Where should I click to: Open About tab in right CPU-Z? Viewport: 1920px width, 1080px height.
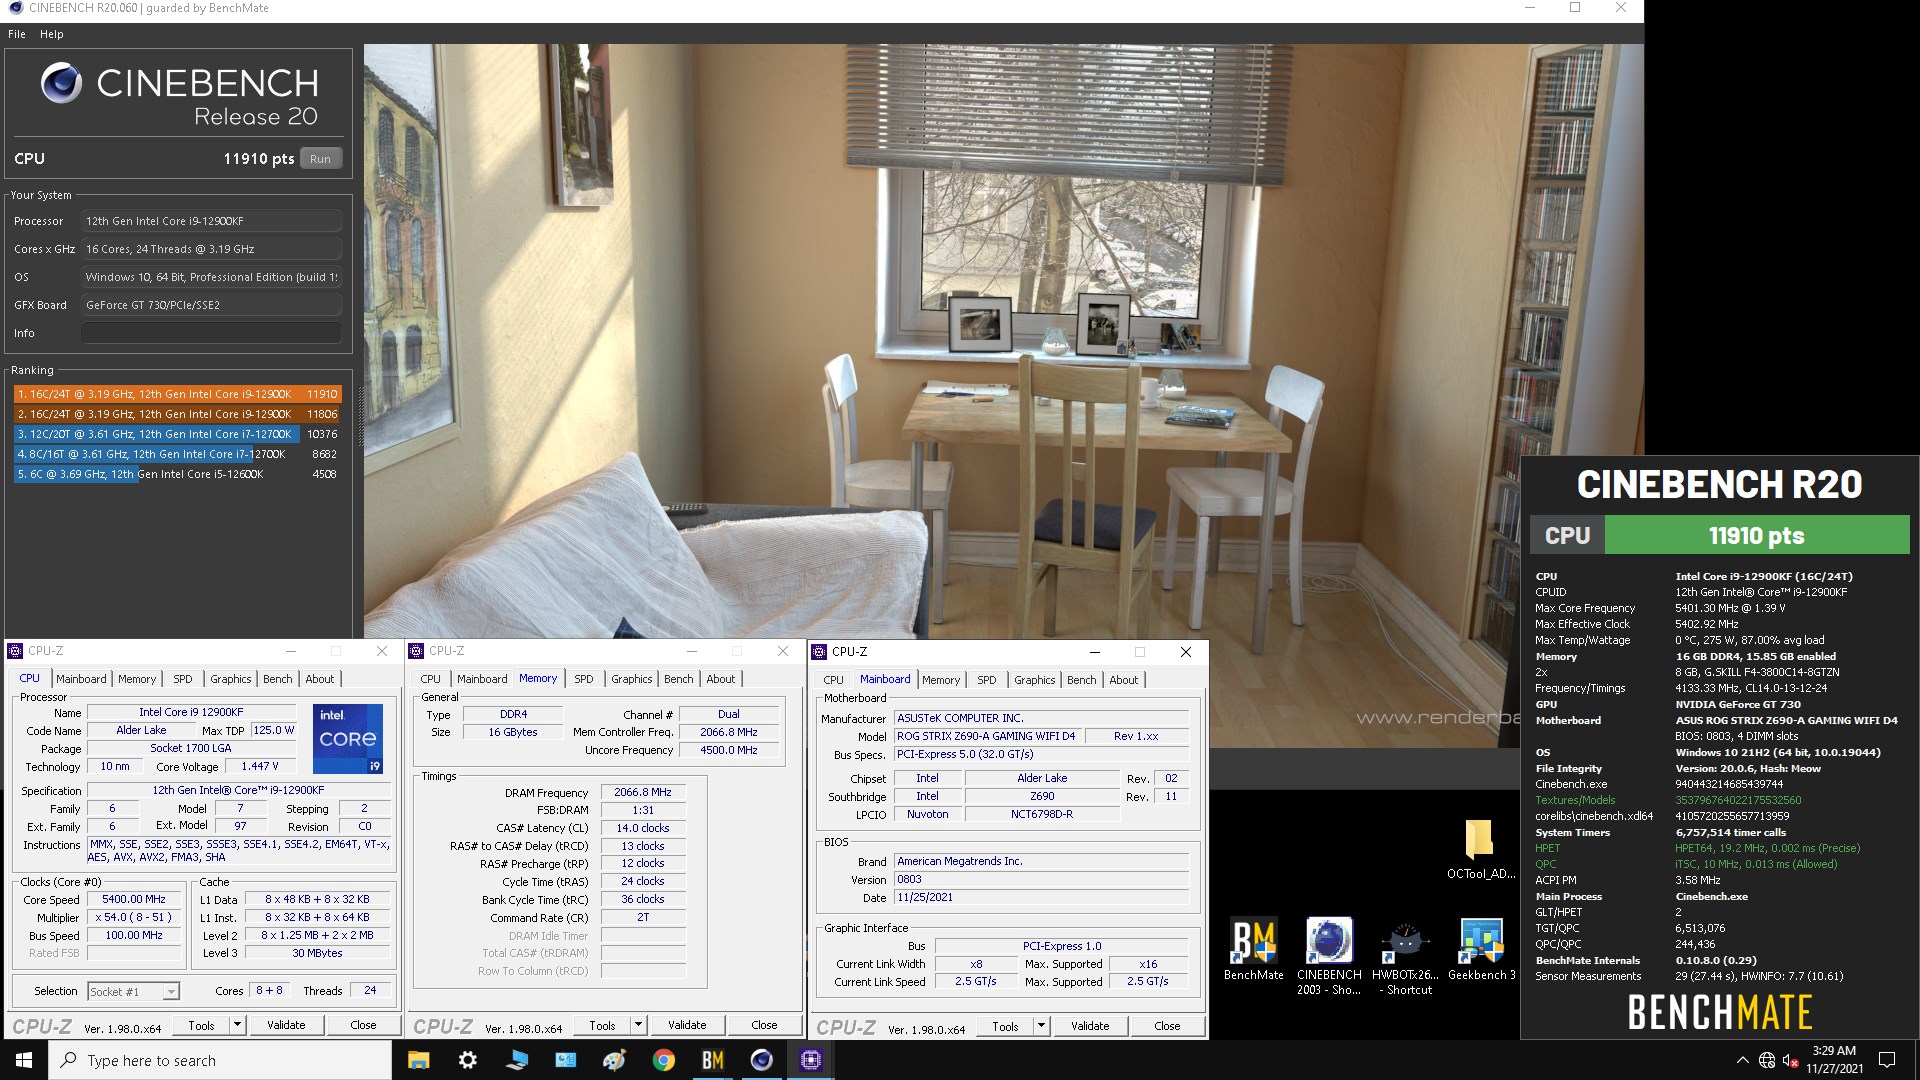tap(1124, 680)
